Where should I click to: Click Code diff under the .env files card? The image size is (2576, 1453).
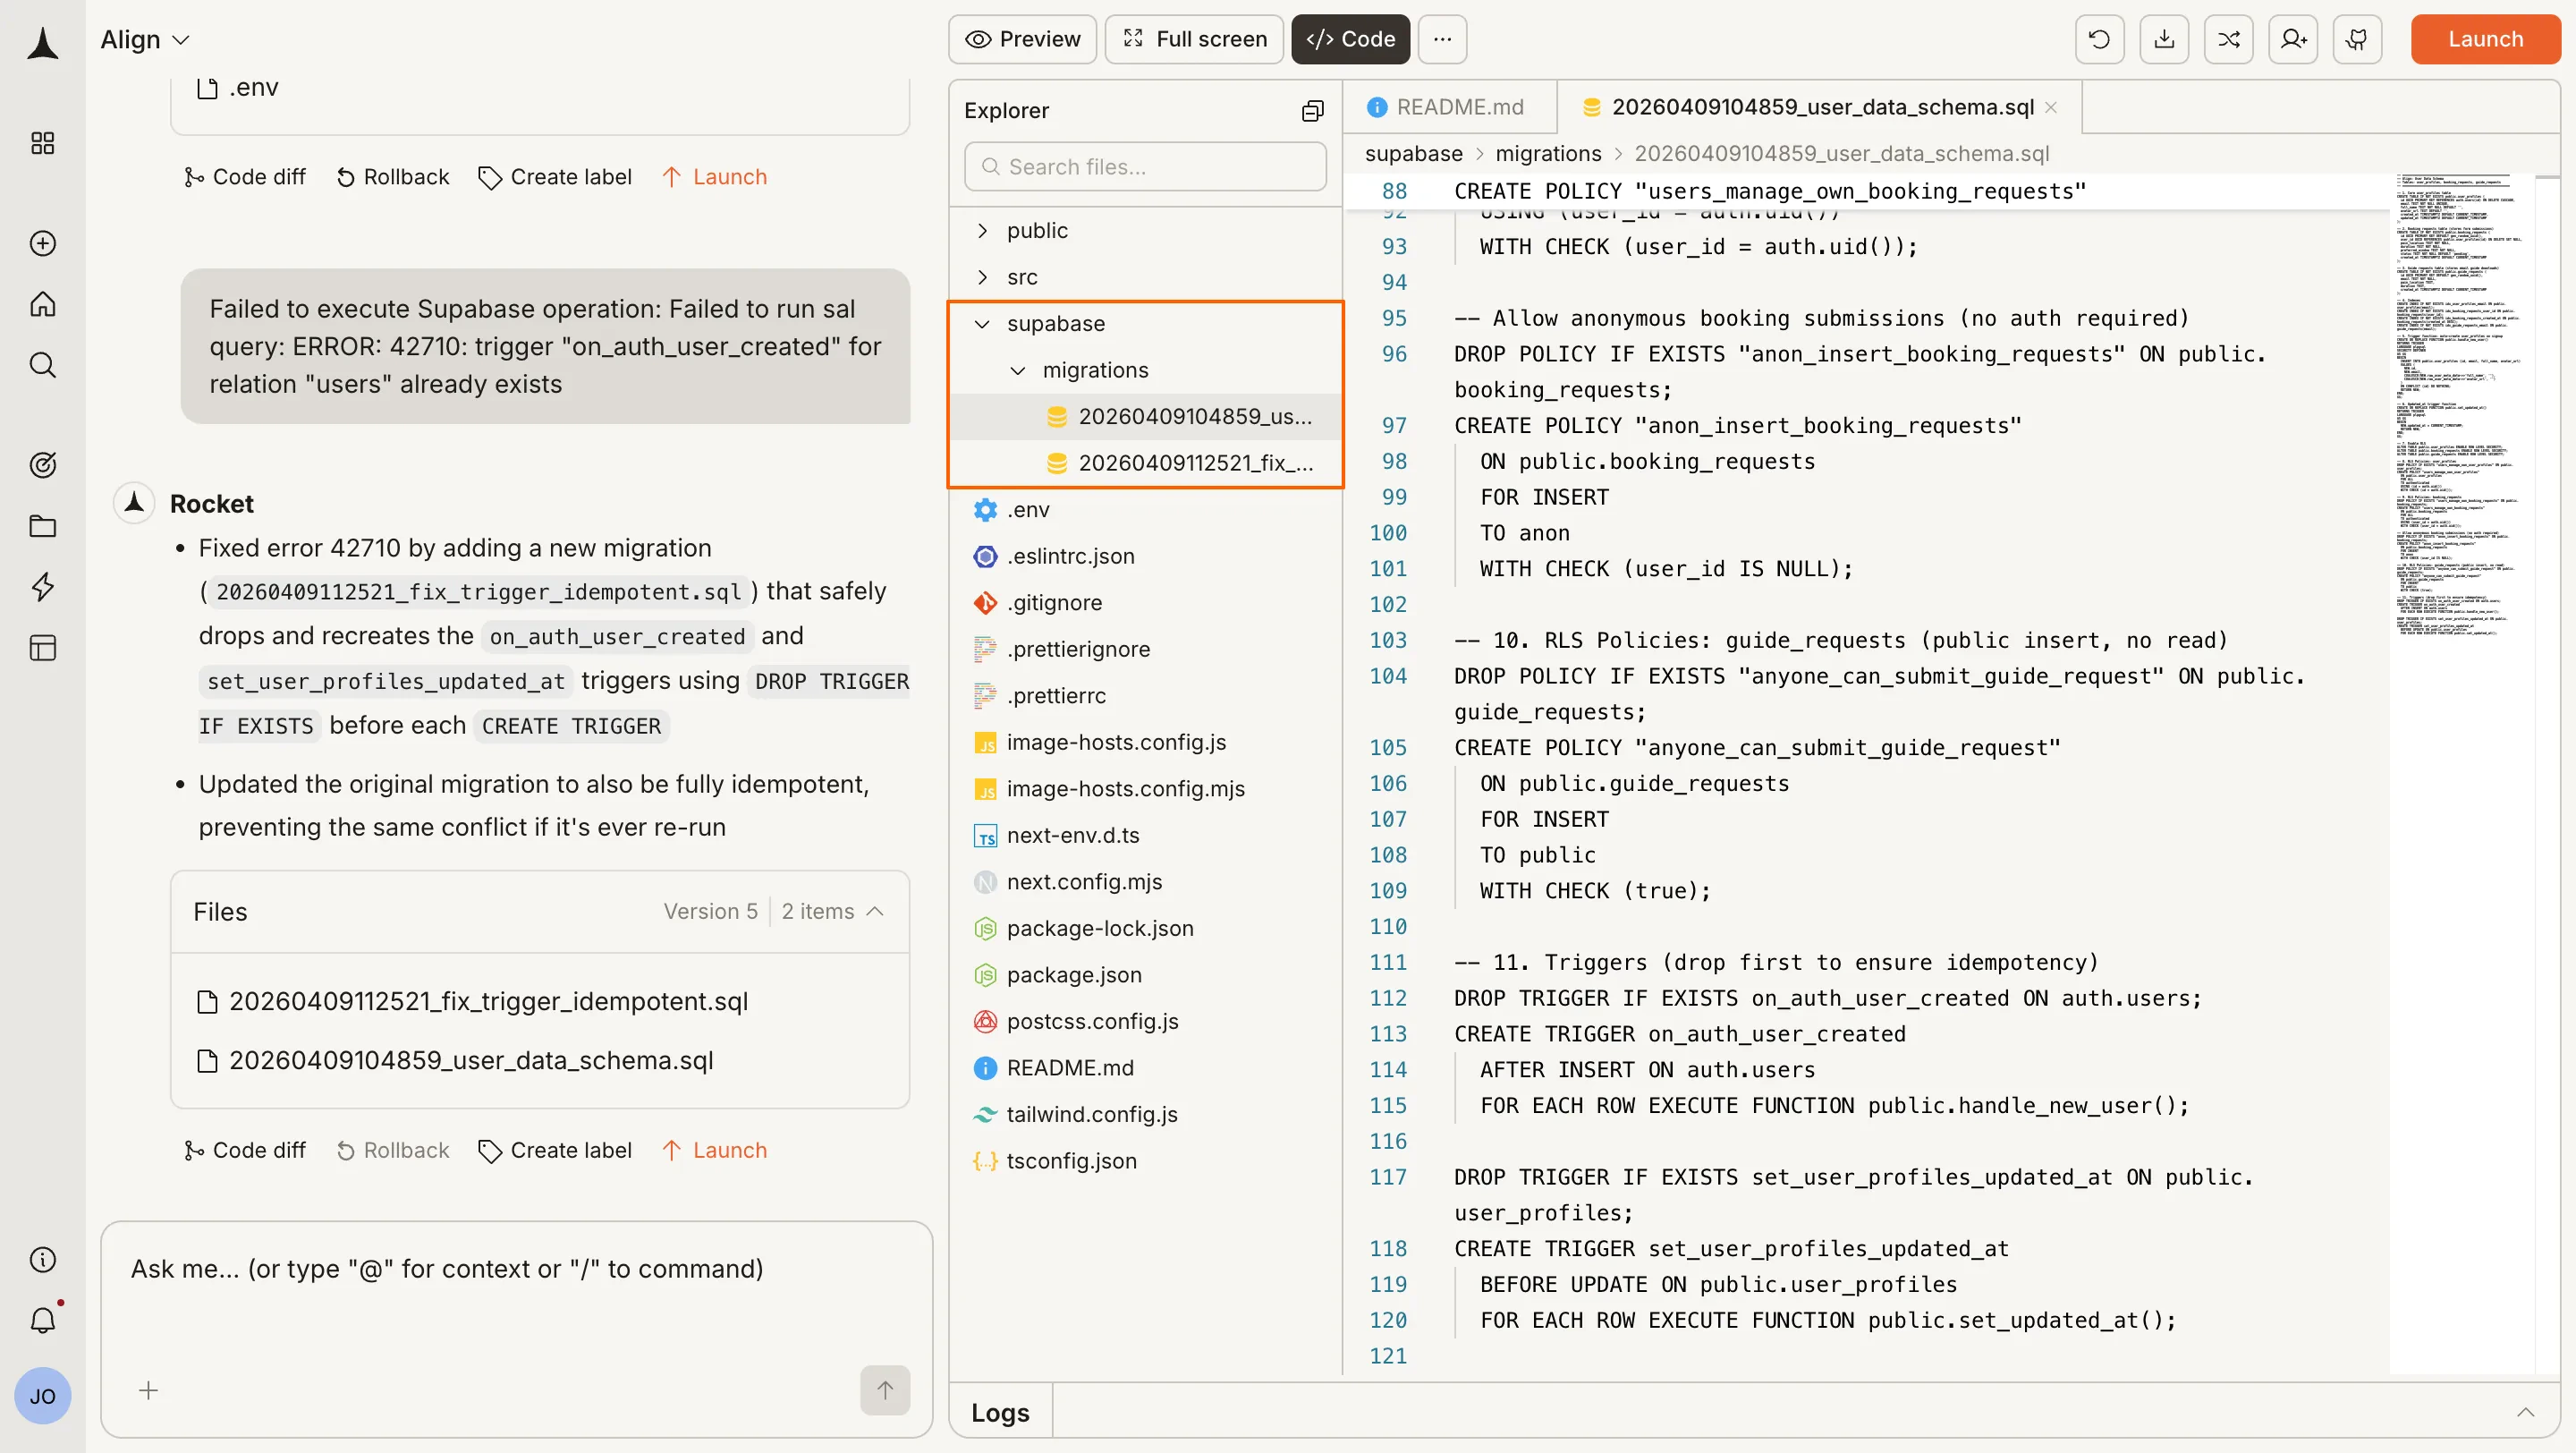point(244,177)
